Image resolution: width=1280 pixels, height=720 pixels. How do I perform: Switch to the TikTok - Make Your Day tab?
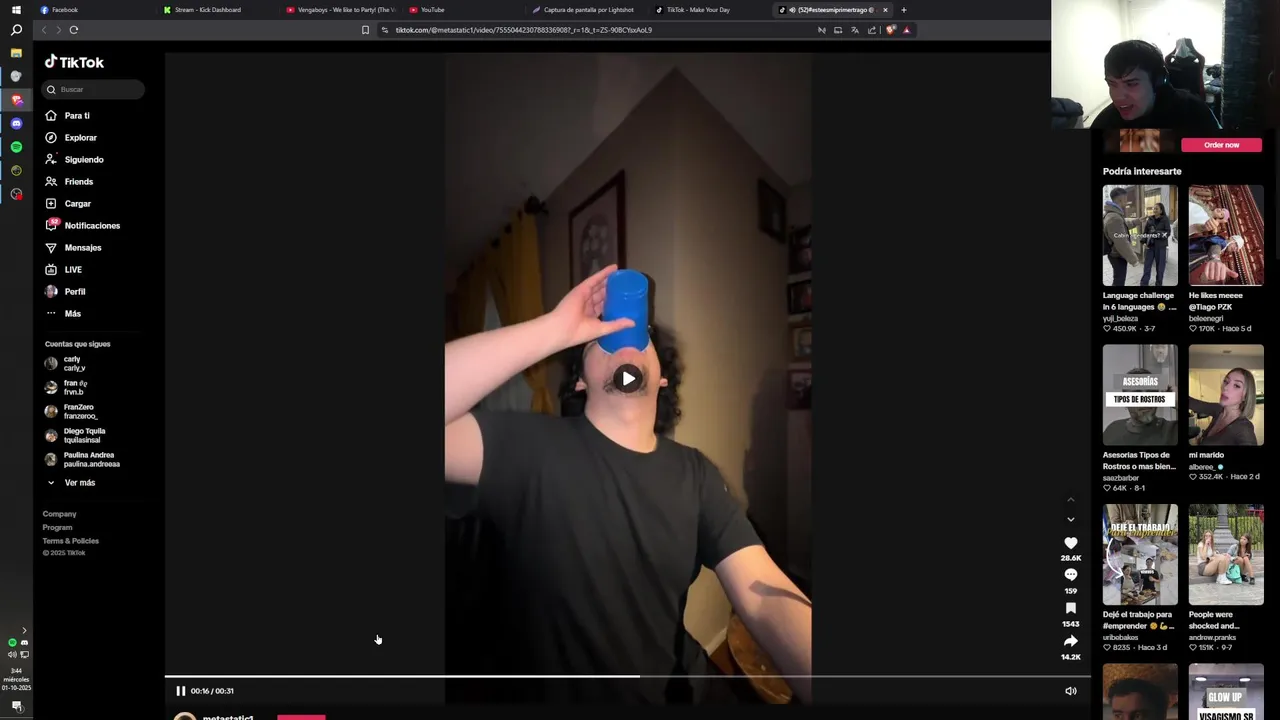click(710, 10)
